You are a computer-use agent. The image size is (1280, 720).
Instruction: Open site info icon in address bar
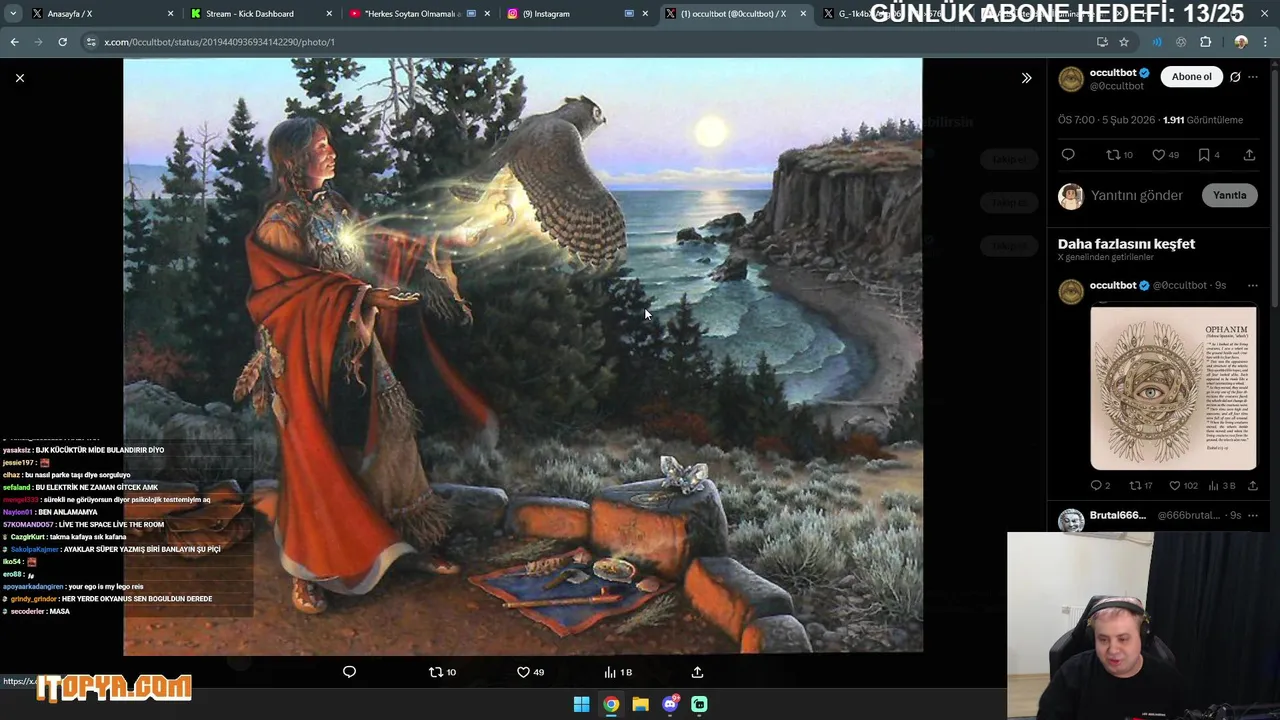point(91,42)
